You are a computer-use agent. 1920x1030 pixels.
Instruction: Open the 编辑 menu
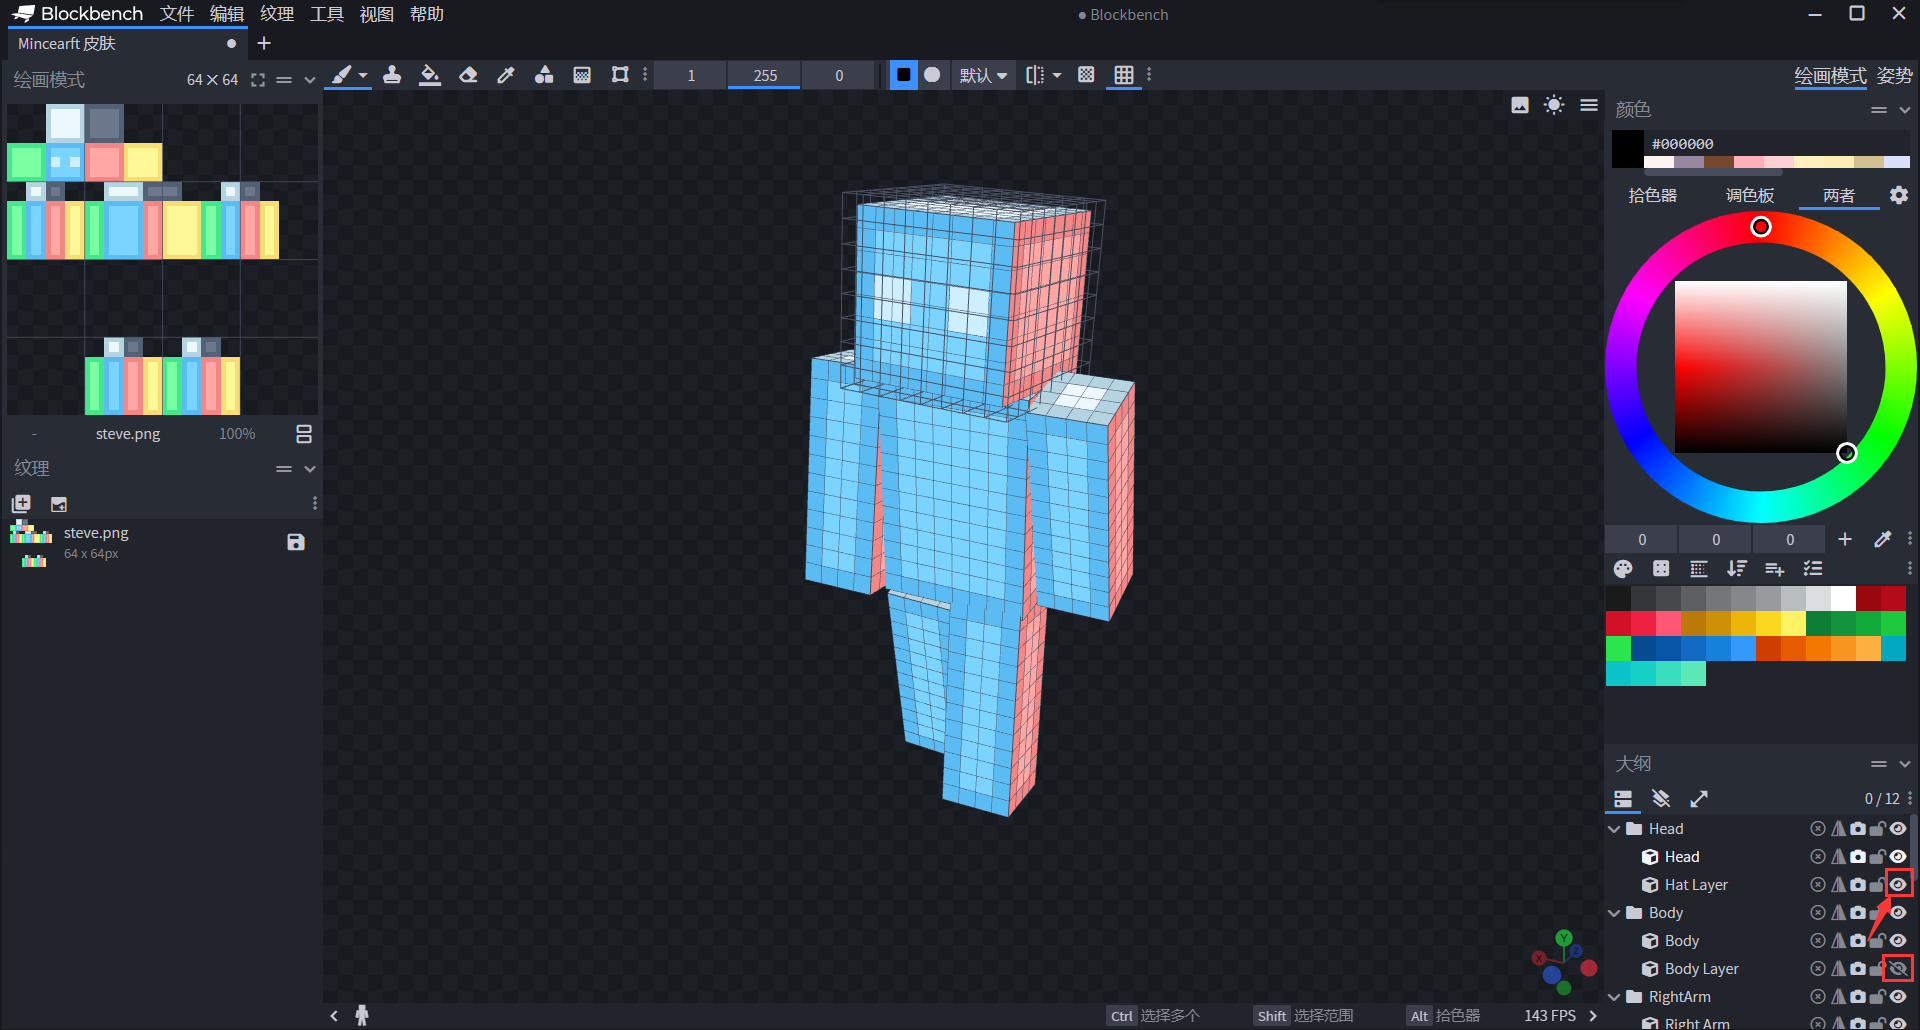(227, 14)
